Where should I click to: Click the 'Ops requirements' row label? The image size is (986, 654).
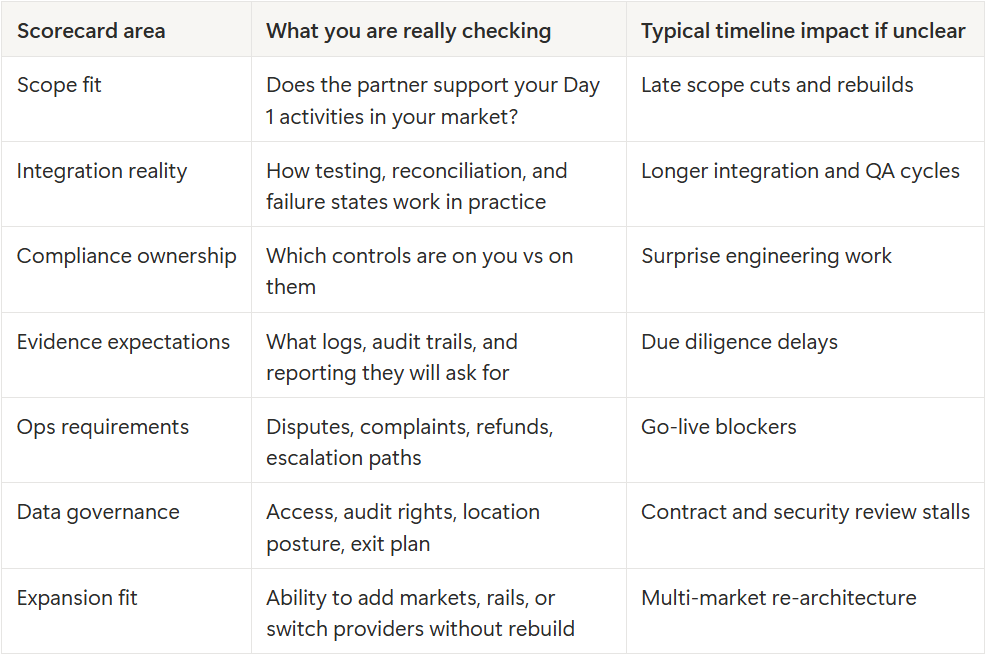tap(103, 427)
